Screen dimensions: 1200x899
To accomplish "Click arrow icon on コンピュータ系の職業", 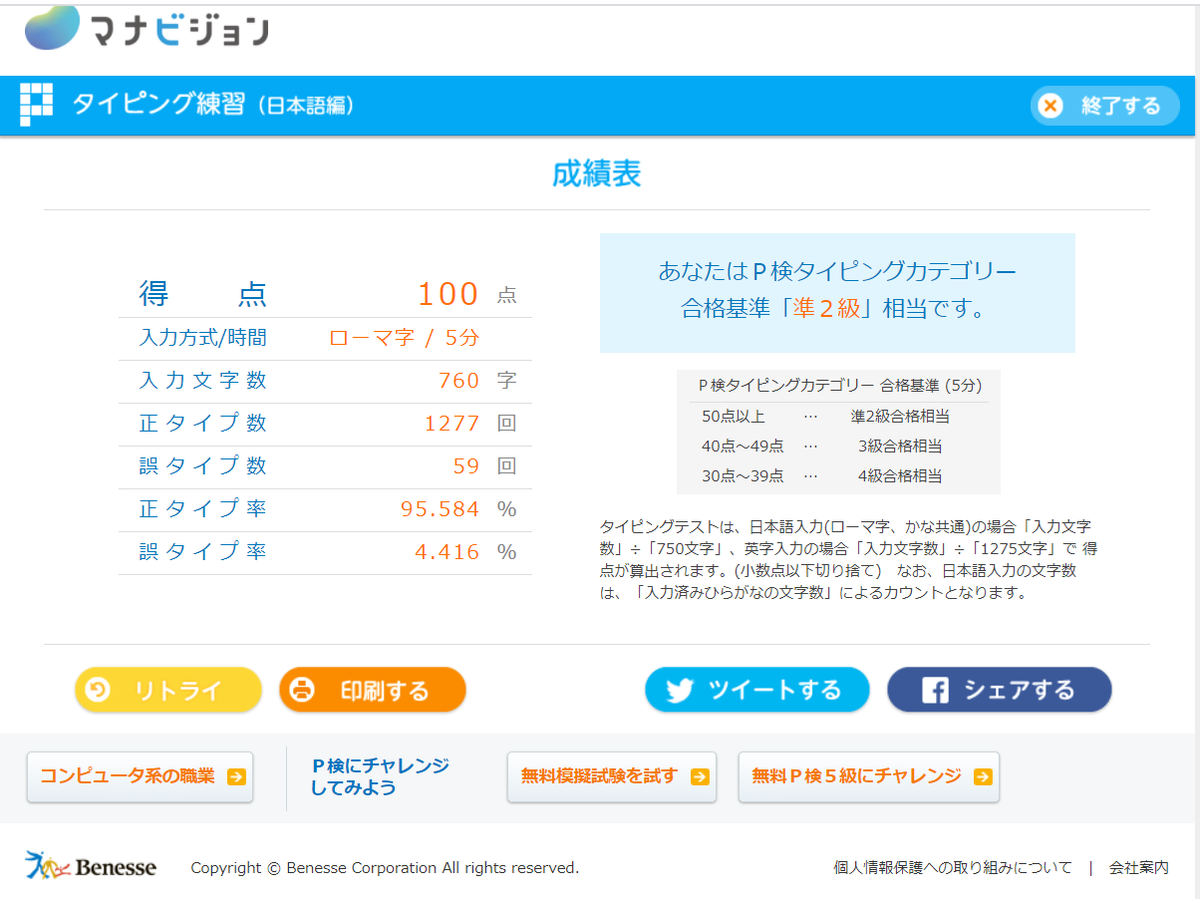I will coord(236,777).
